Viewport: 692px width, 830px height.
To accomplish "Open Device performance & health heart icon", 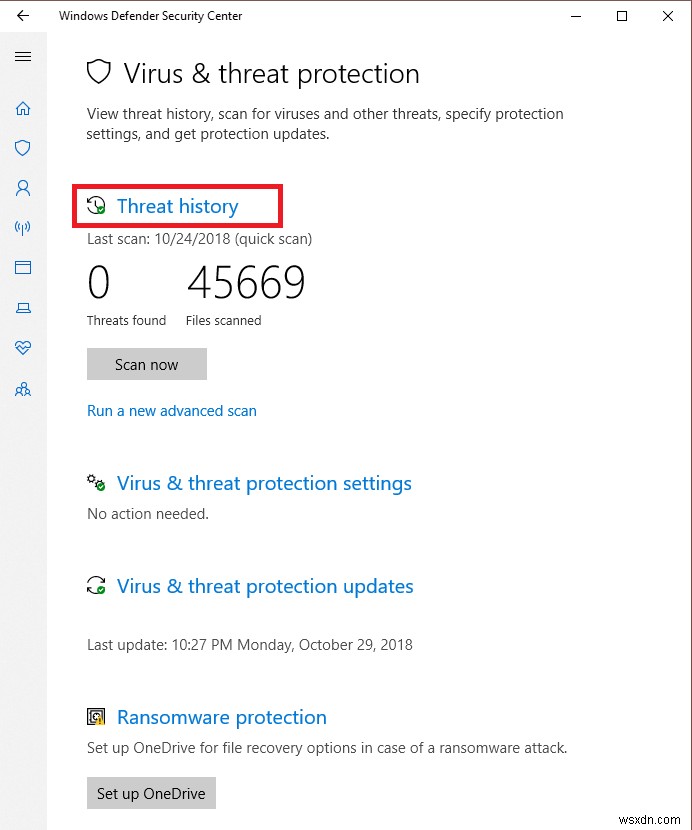I will 23,348.
